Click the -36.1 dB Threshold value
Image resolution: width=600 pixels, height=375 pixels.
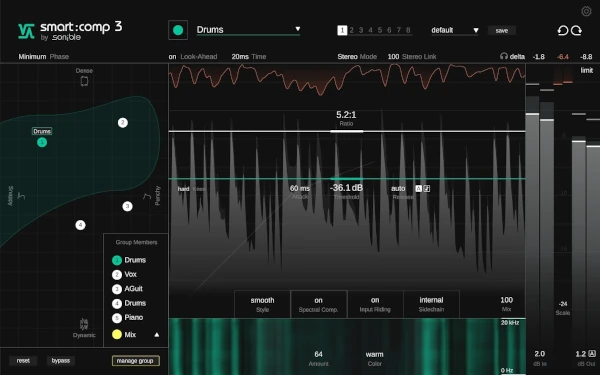pyautogui.click(x=346, y=188)
